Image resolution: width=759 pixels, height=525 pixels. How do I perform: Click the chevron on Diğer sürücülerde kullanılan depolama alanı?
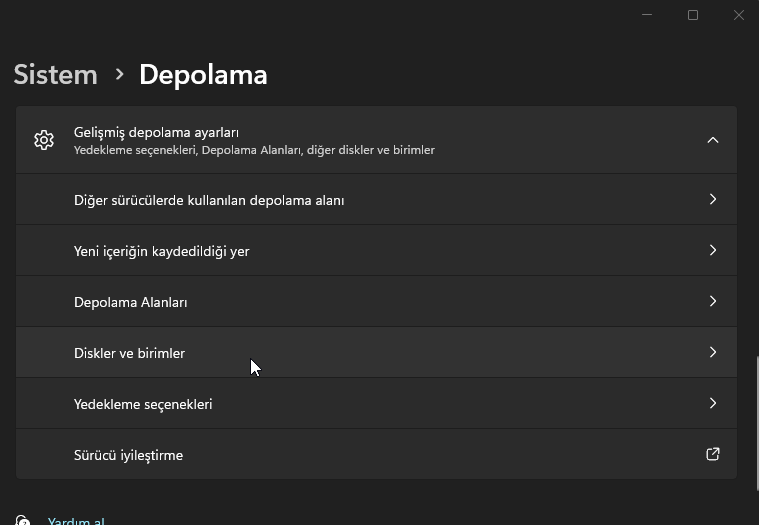click(x=713, y=199)
